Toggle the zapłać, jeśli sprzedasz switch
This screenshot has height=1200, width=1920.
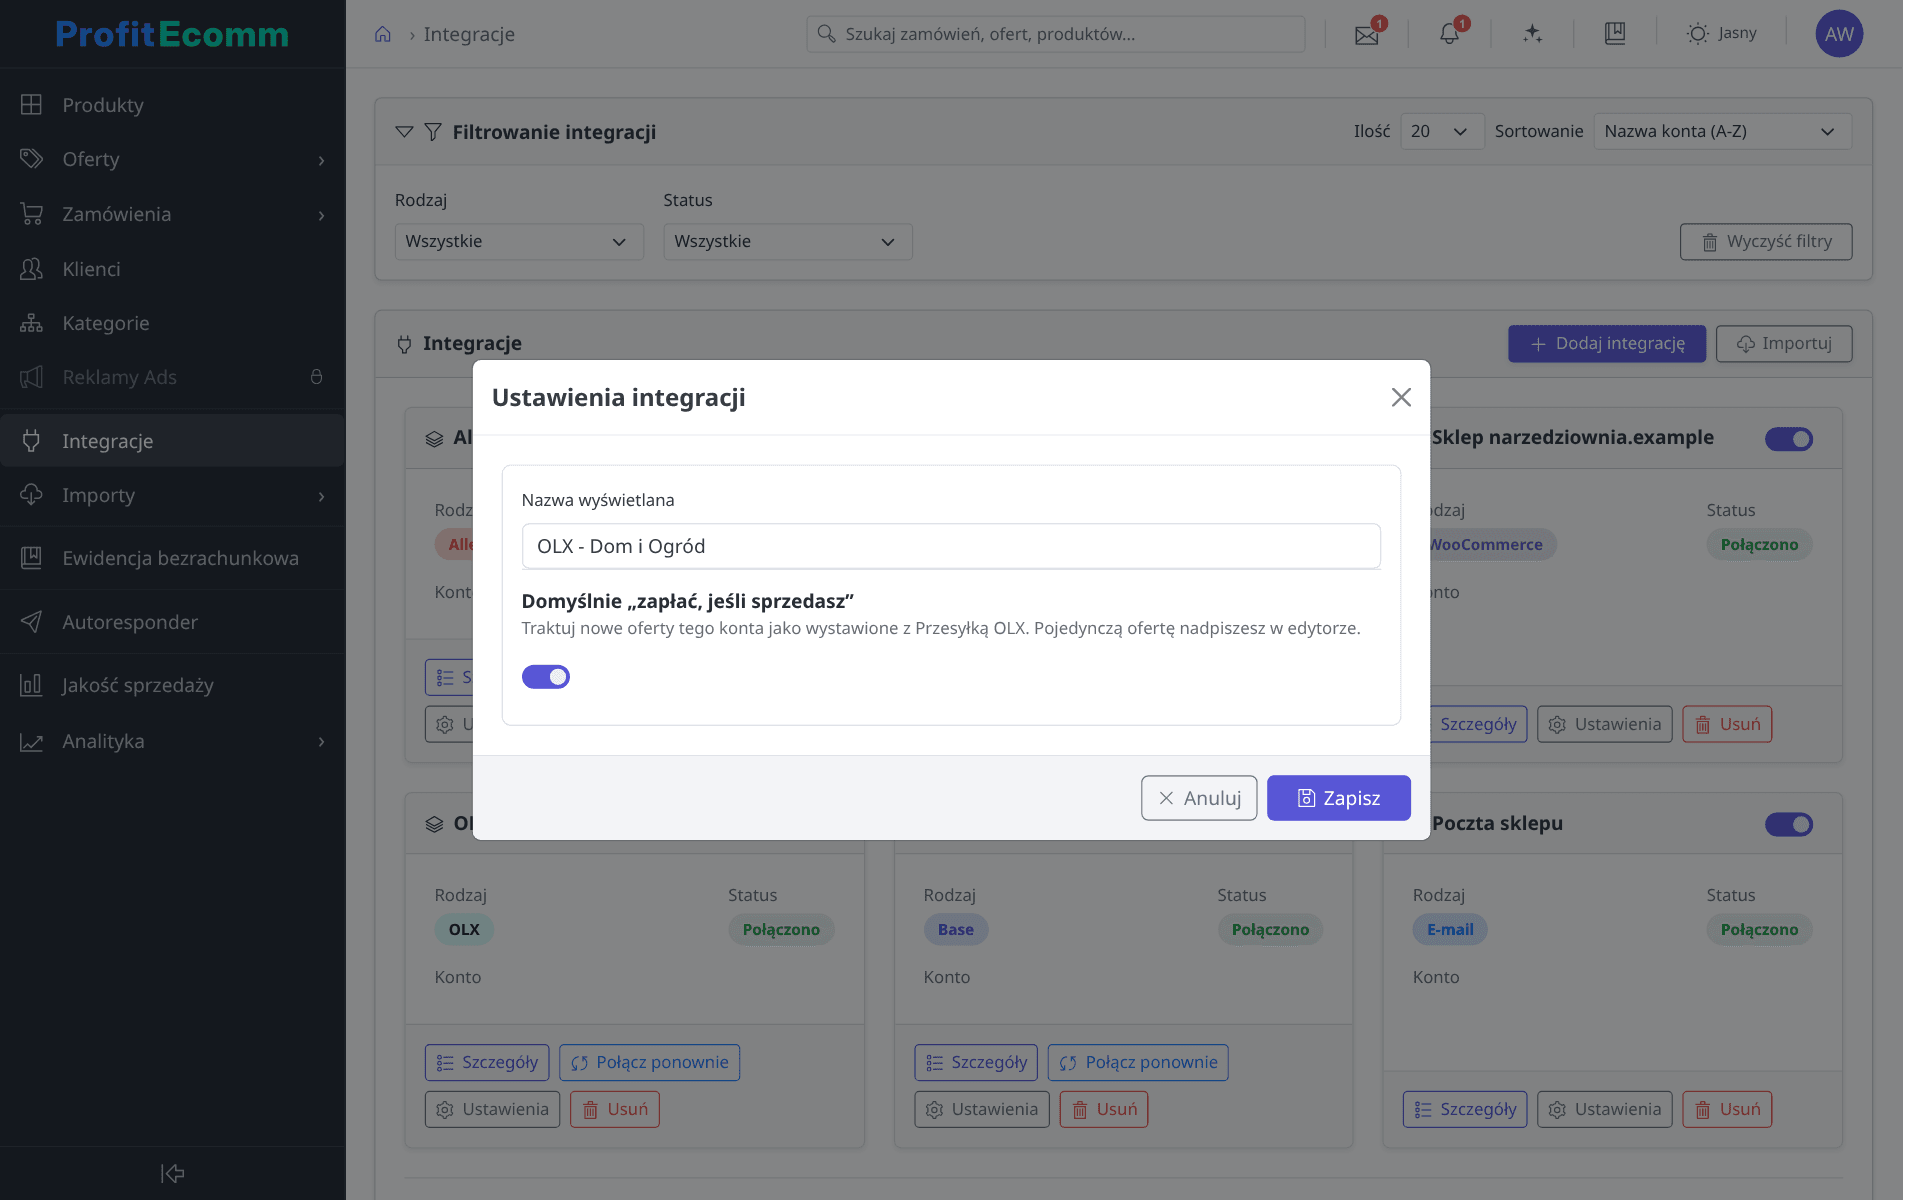[x=546, y=677]
